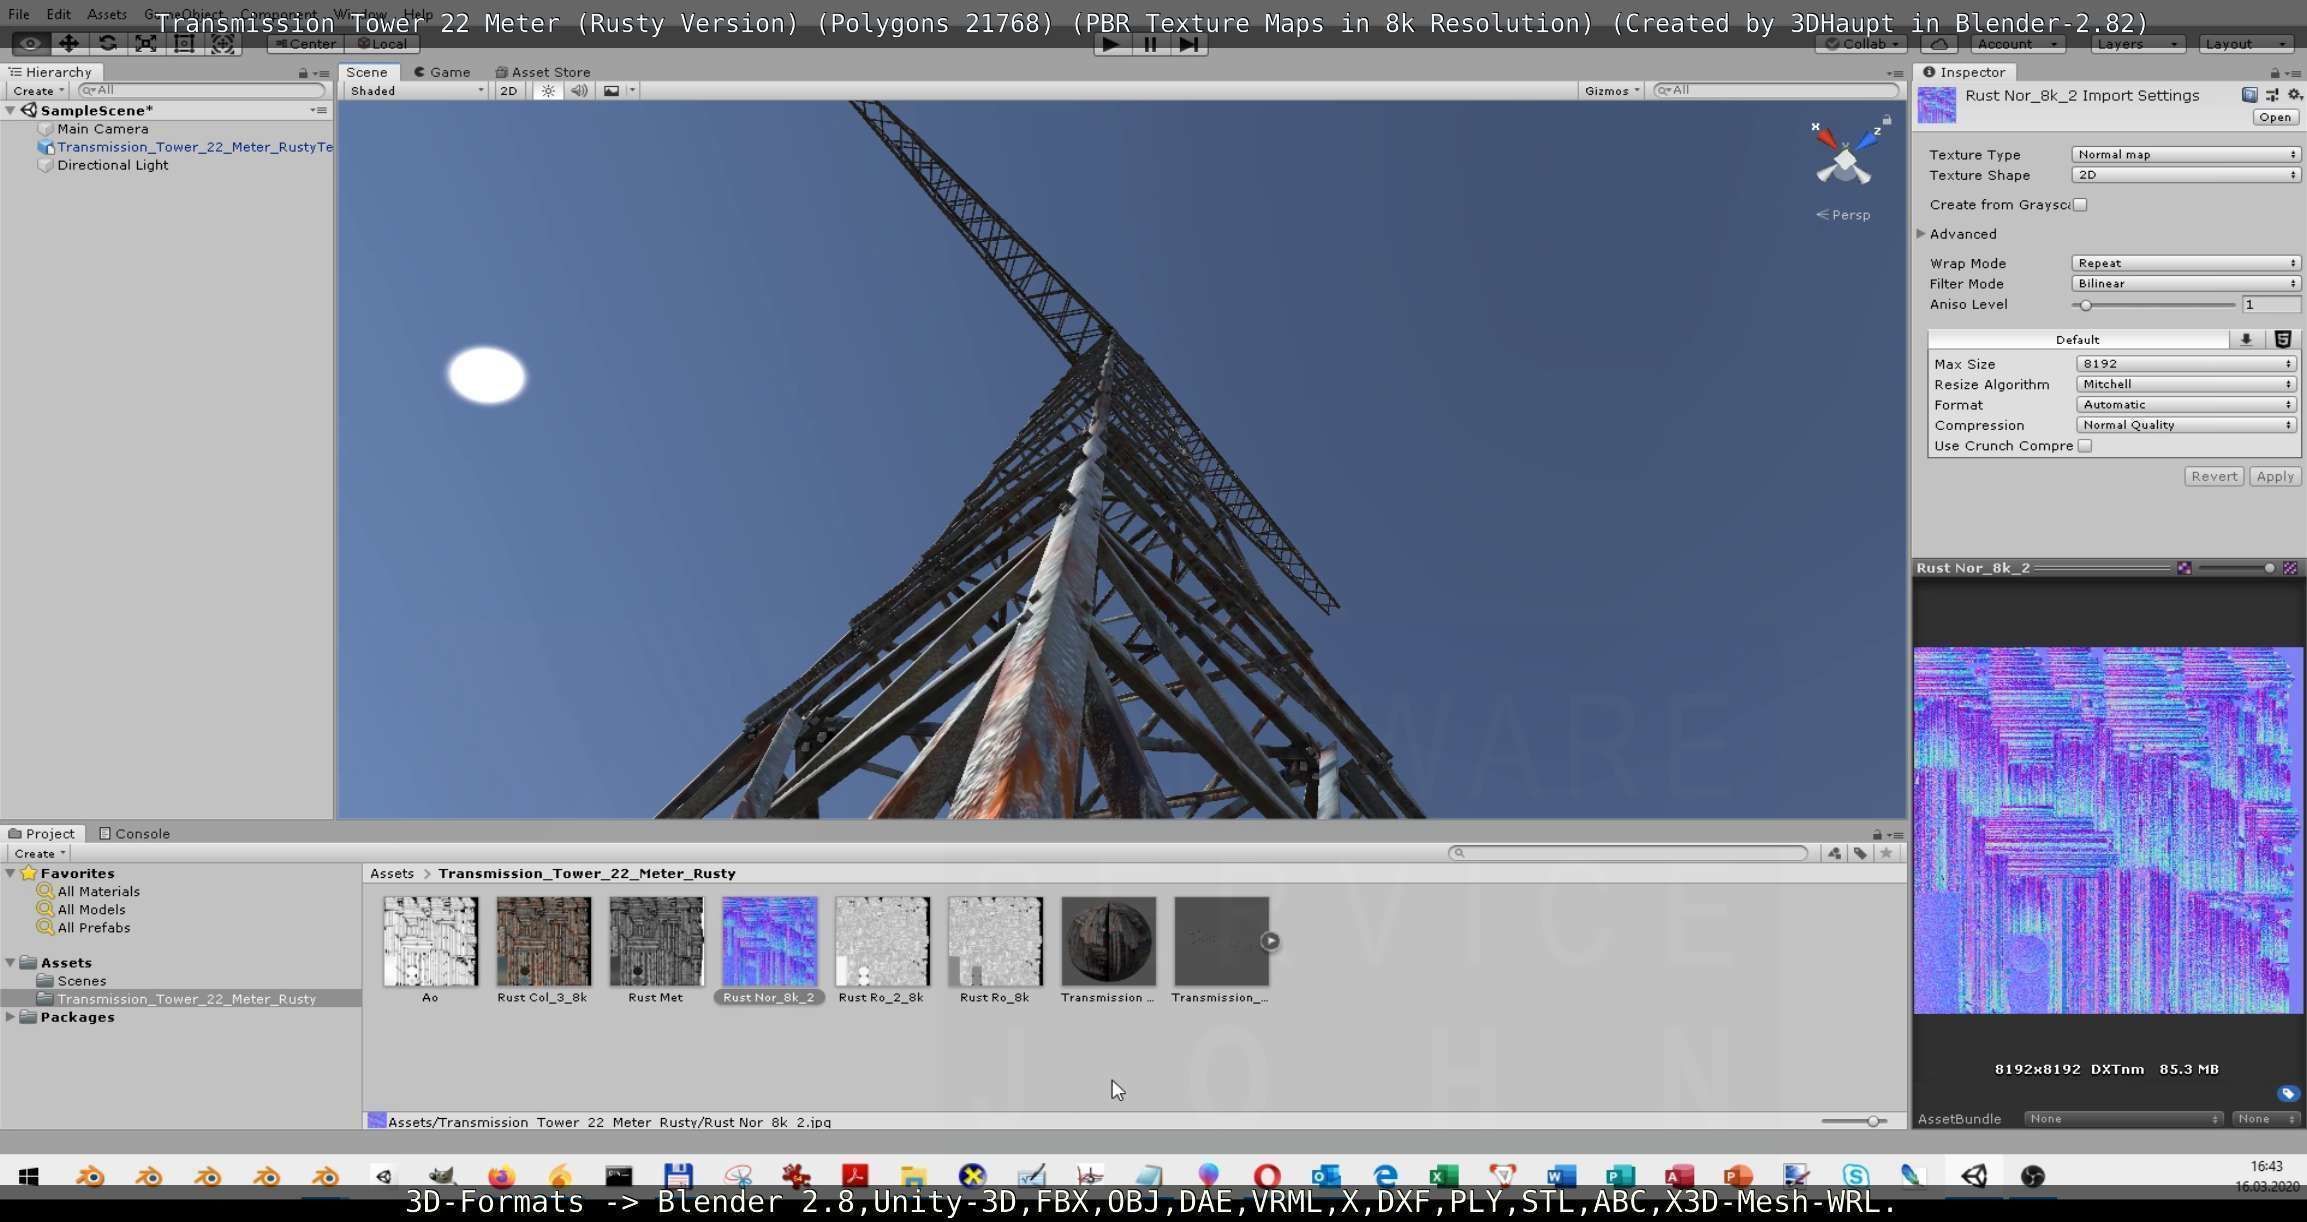Select the combined Transform tool
Screen dimensions: 2307x1222
point(223,44)
